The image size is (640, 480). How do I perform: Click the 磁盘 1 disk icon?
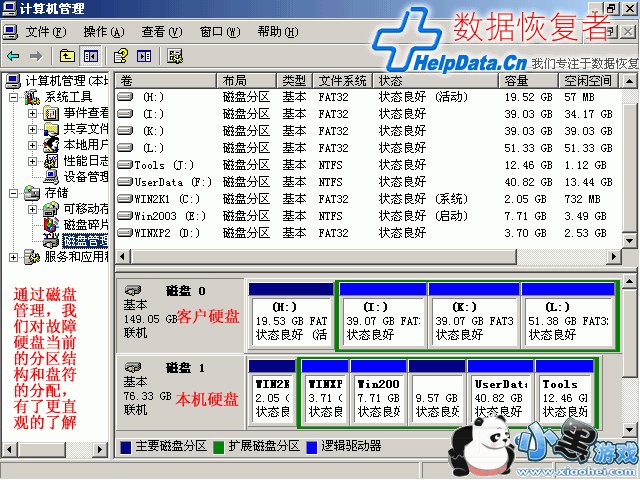click(x=133, y=368)
